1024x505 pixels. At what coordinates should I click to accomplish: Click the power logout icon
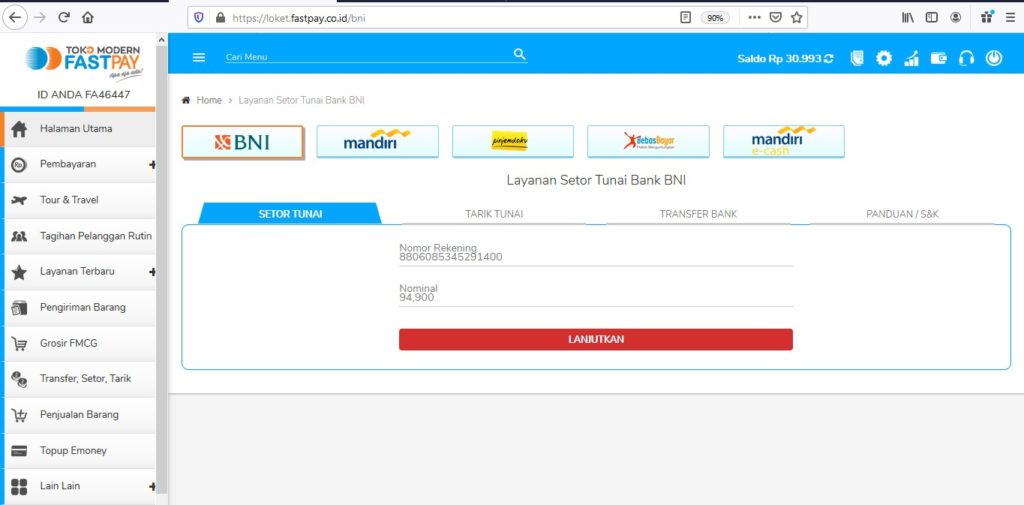tap(993, 58)
